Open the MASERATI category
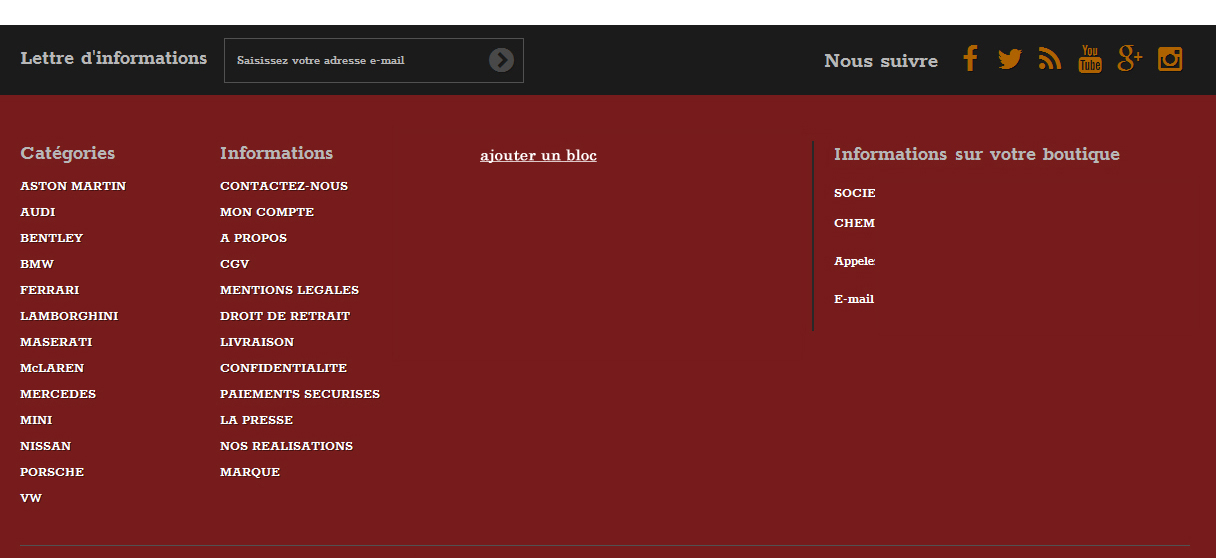 [x=56, y=342]
